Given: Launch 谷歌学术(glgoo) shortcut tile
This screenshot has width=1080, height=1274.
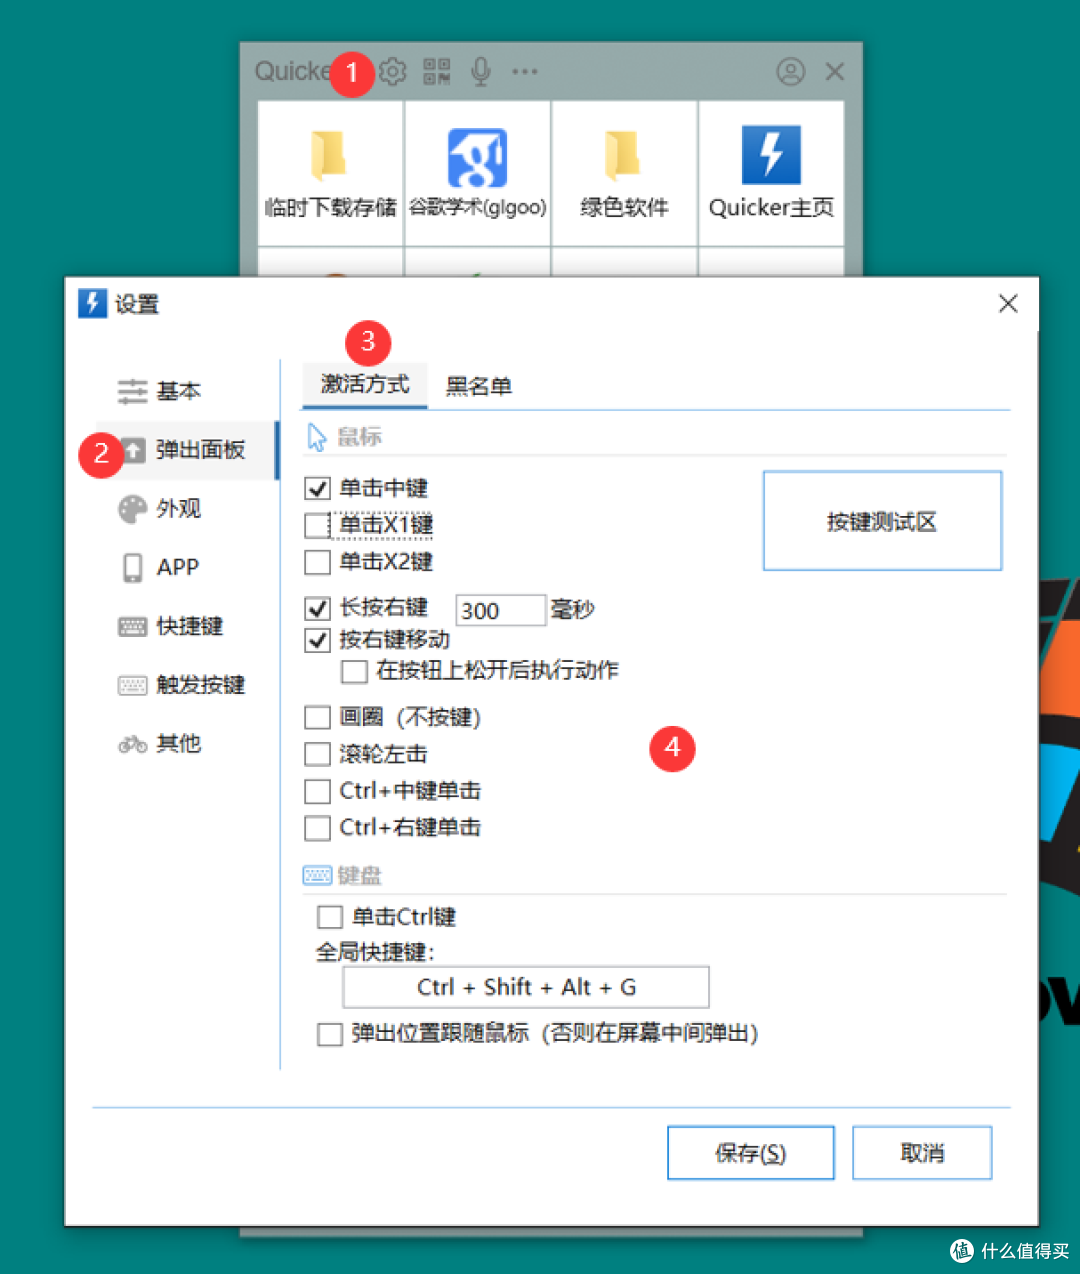Looking at the screenshot, I should (478, 173).
